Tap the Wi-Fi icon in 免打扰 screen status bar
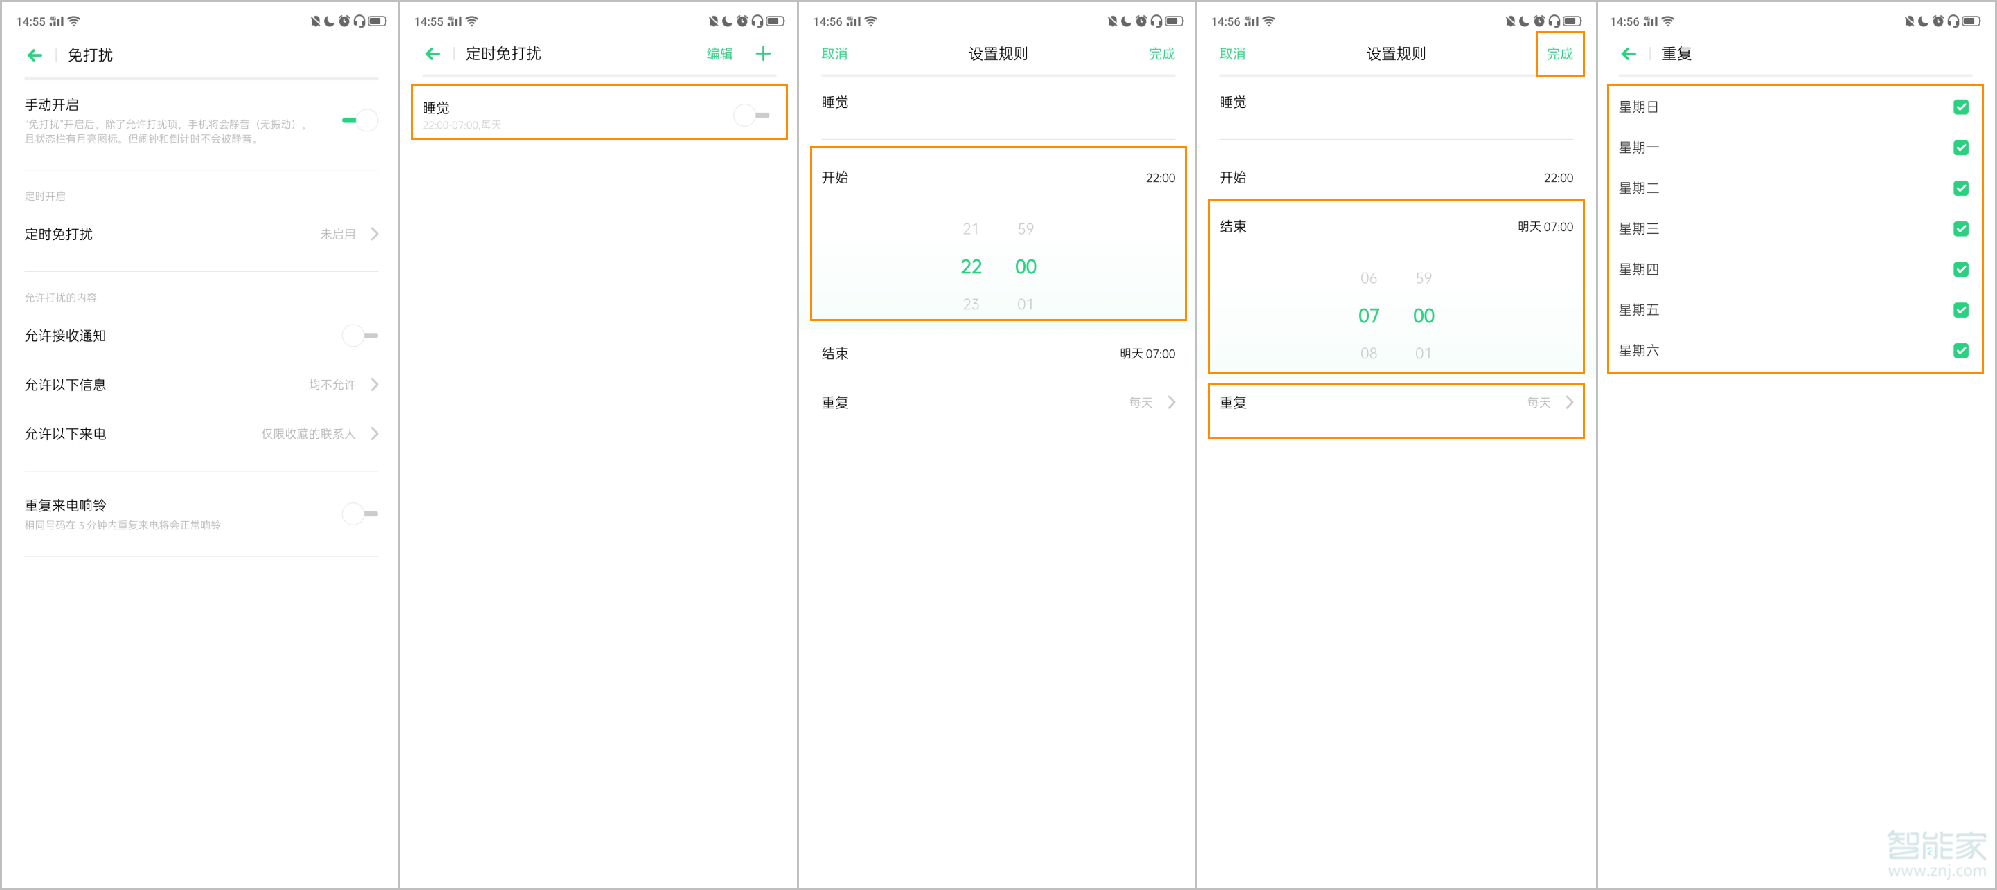Viewport: 1997px width, 890px height. point(74,21)
